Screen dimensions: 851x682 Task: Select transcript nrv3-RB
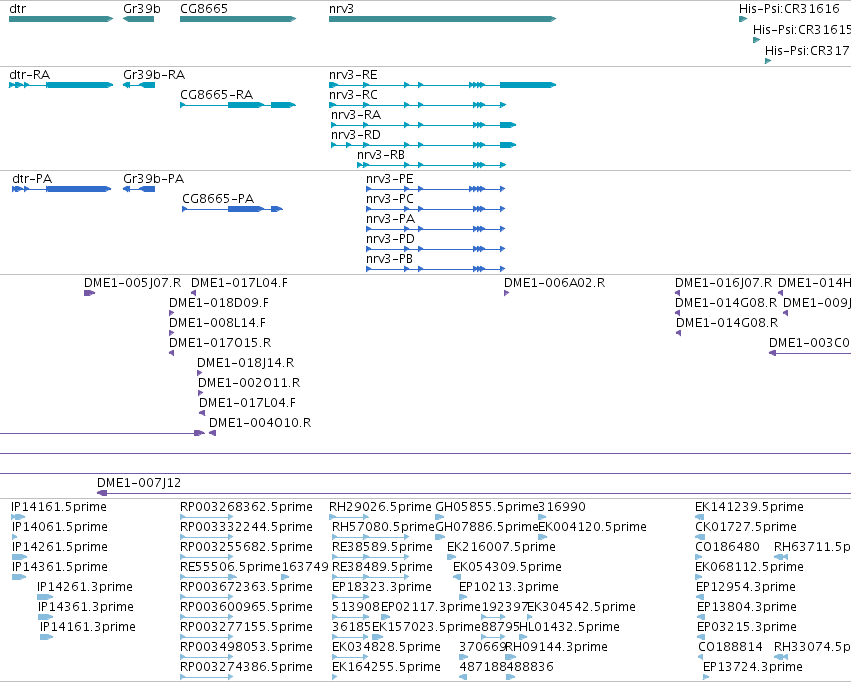(431, 165)
